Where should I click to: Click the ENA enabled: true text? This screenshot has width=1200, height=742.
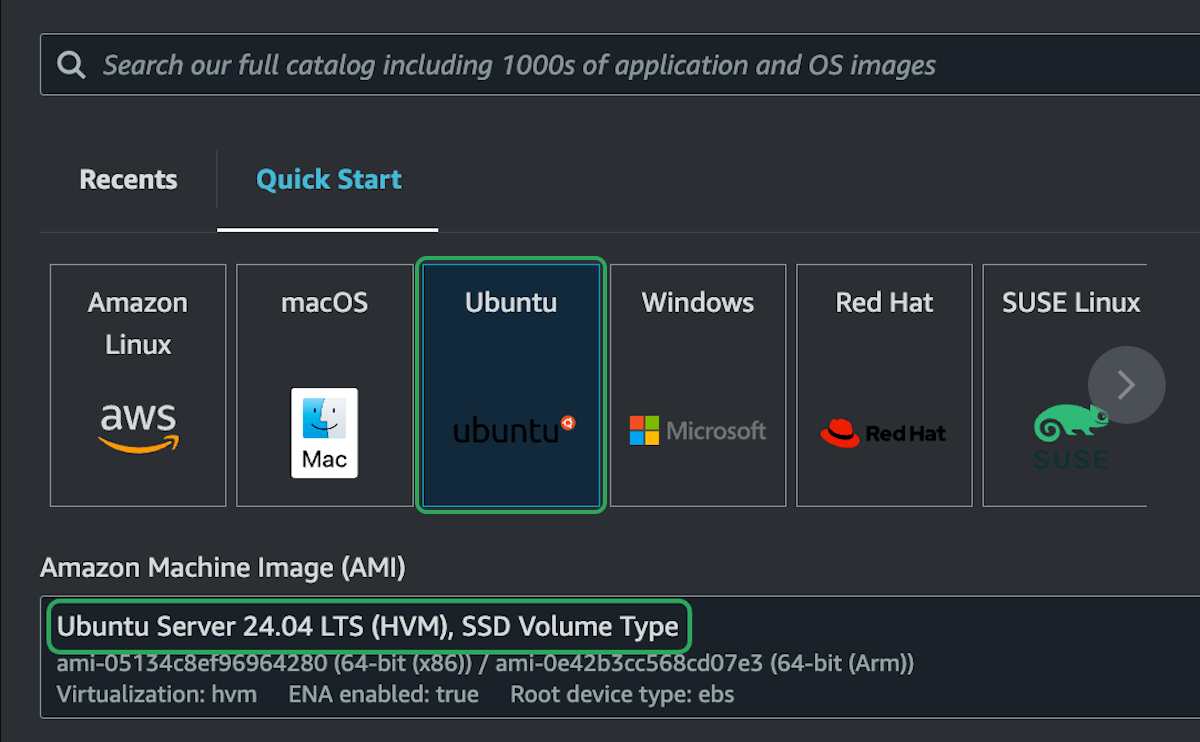point(384,694)
